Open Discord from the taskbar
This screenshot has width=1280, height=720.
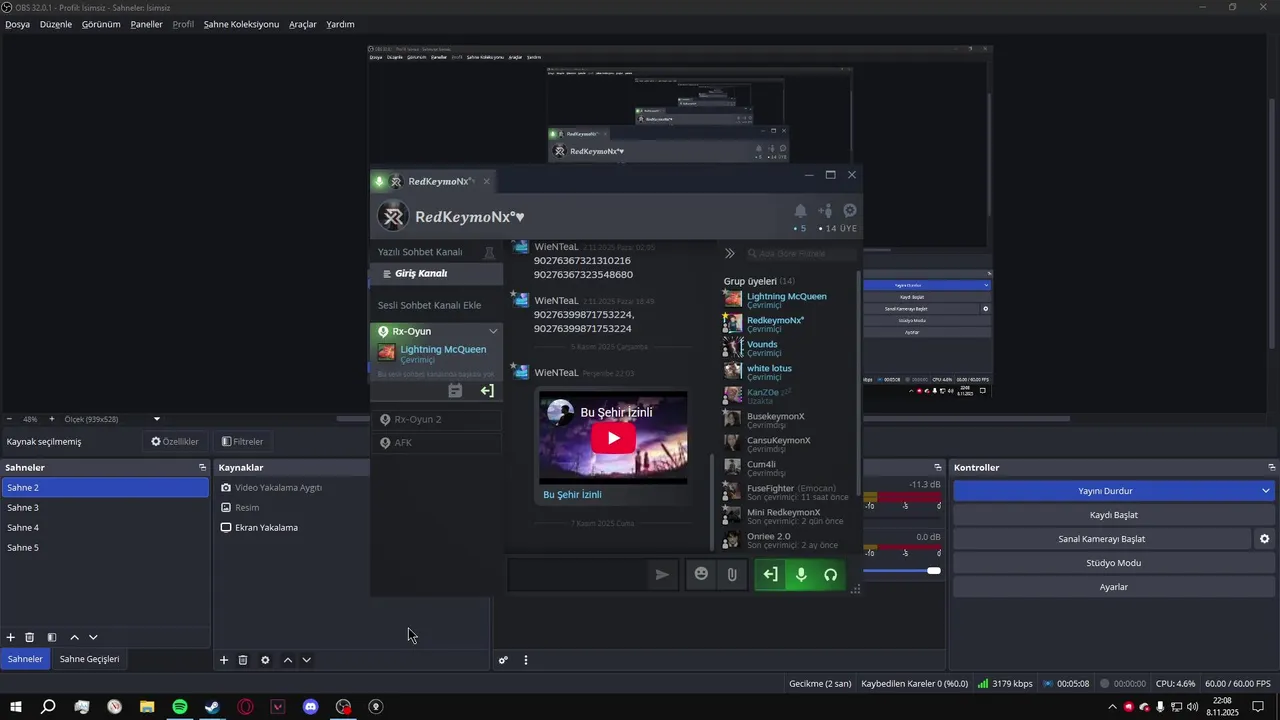coord(311,707)
